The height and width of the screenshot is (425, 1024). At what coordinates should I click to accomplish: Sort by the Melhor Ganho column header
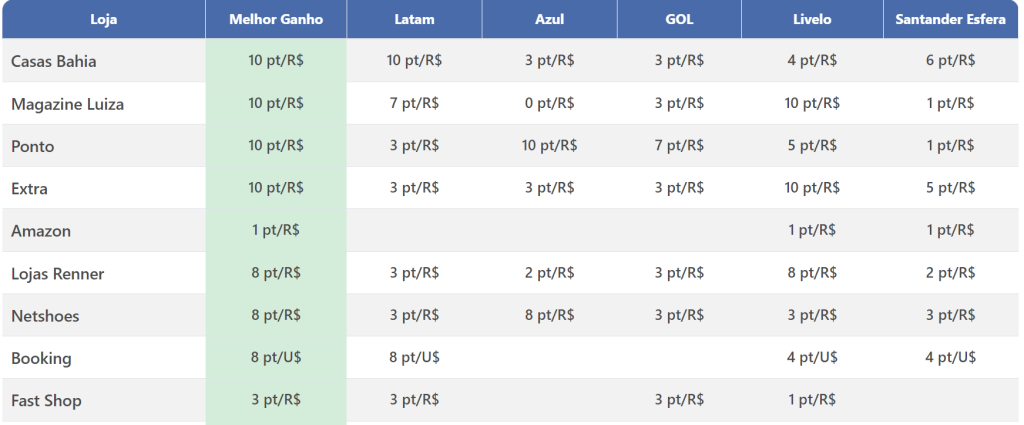[276, 19]
